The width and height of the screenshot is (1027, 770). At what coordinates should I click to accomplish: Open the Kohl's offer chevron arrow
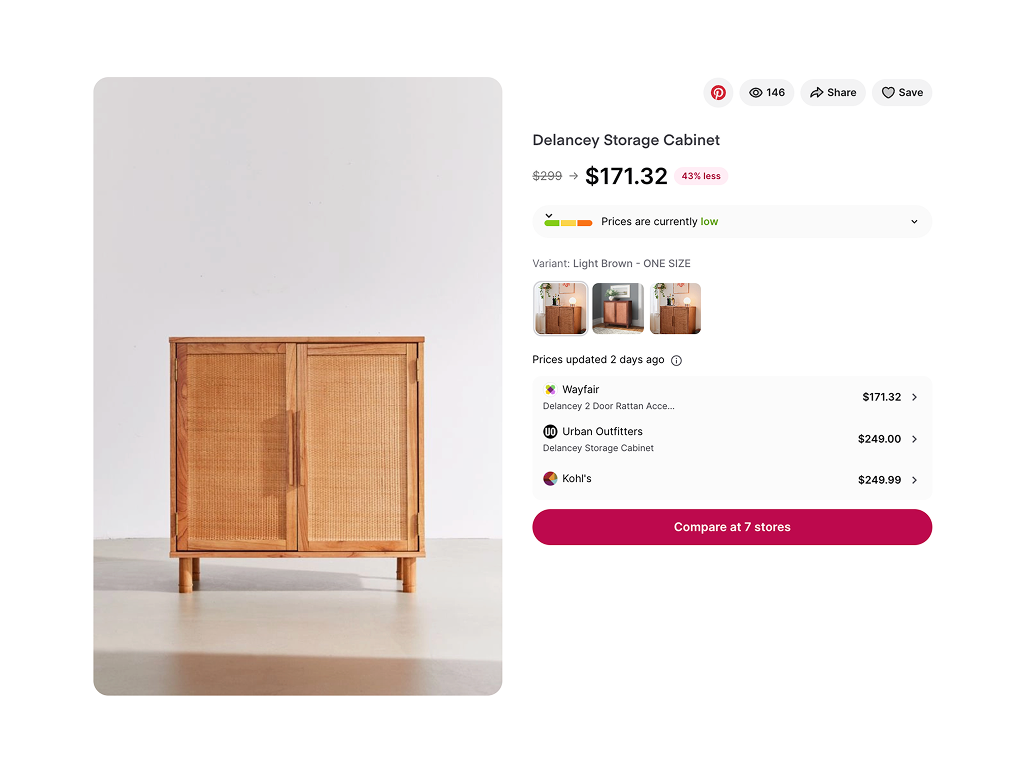[914, 480]
